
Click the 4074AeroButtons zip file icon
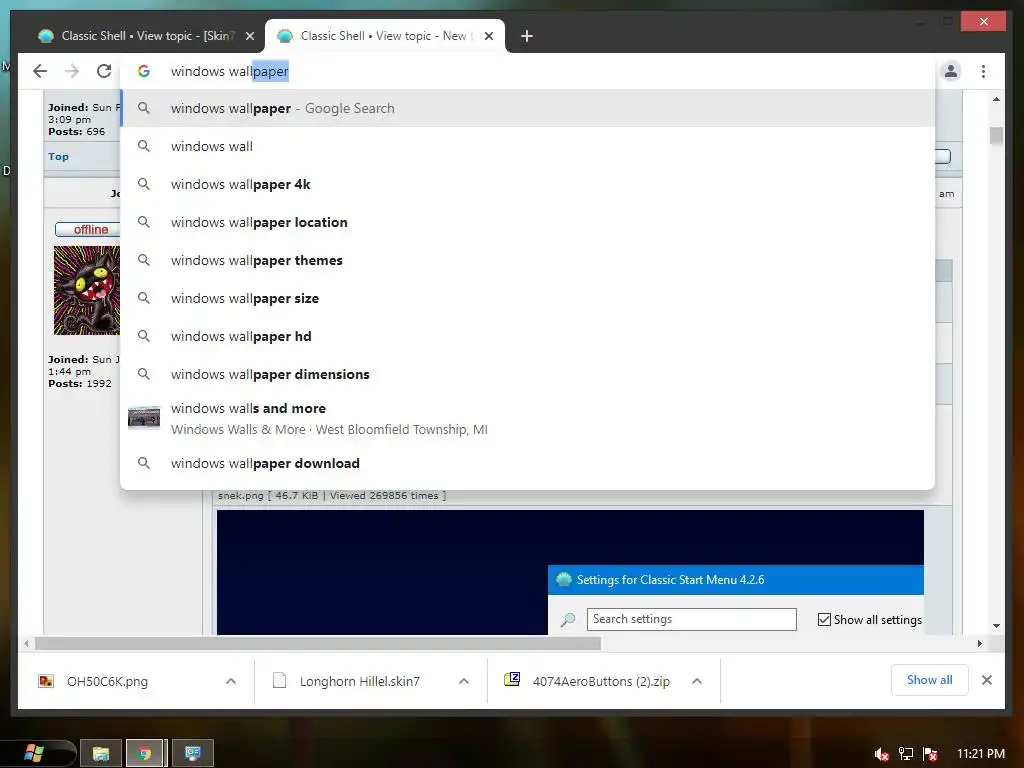pyautogui.click(x=512, y=679)
